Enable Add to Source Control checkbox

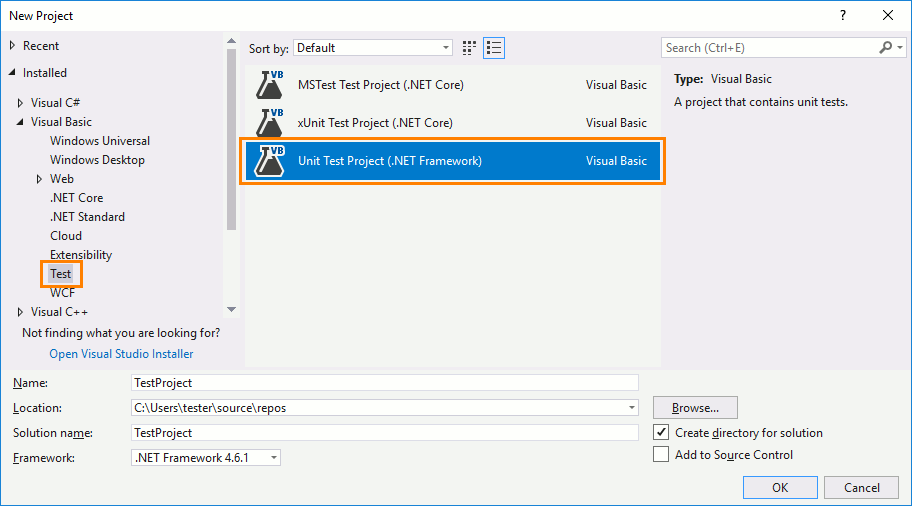point(661,454)
